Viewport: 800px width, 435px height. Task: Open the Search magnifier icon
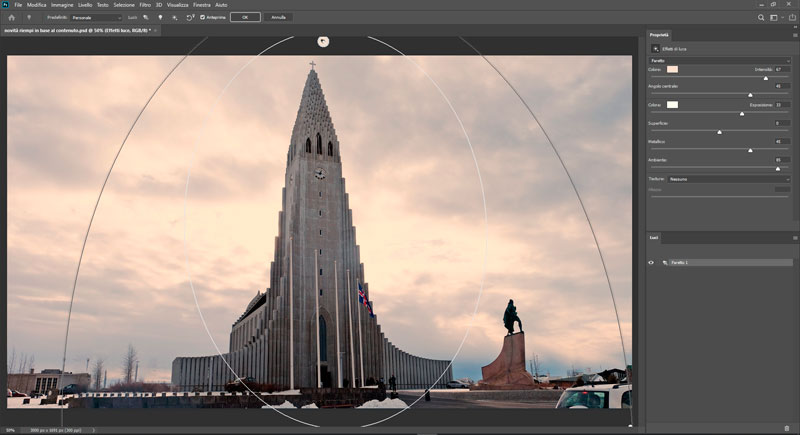(x=761, y=17)
